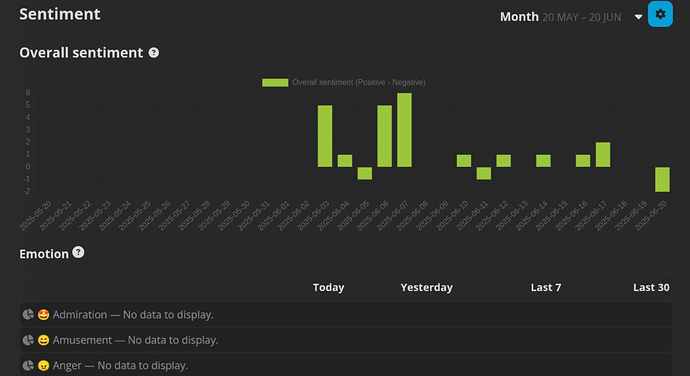Screen dimensions: 690x376
Task: Click the negative bar for 2025-06-20
Action: (x=662, y=179)
